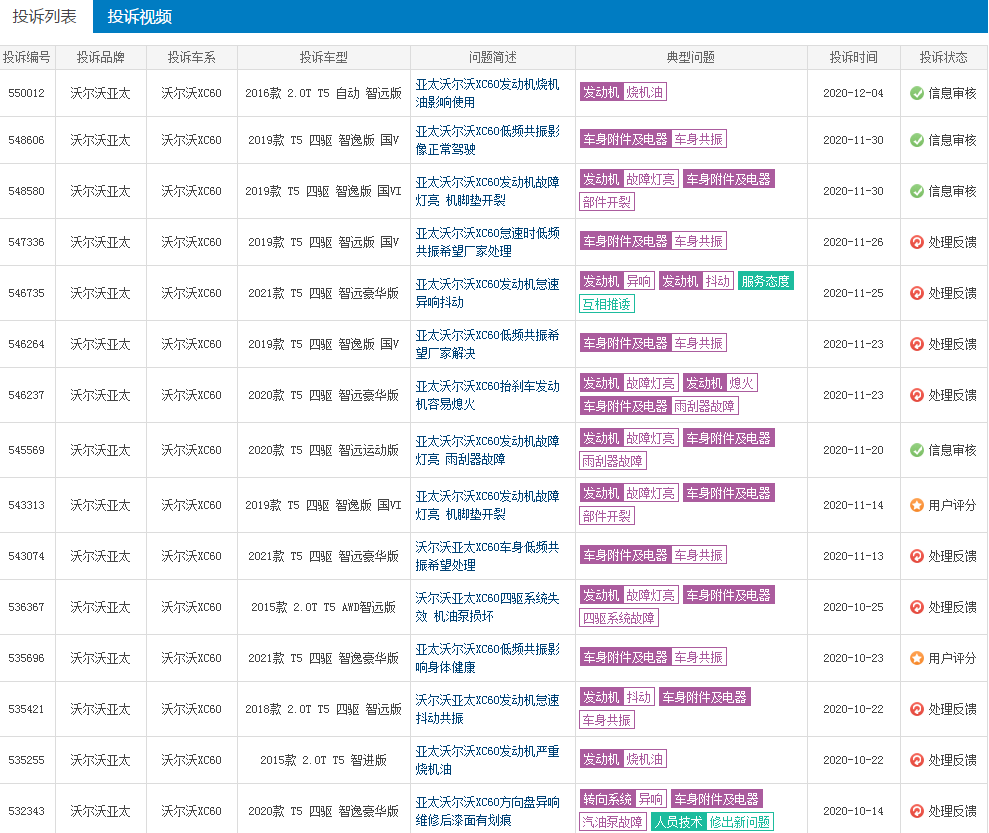The image size is (989, 833).
Task: Click the 四驱系统故障 tag in row 536367
Action: pyautogui.click(x=619, y=618)
